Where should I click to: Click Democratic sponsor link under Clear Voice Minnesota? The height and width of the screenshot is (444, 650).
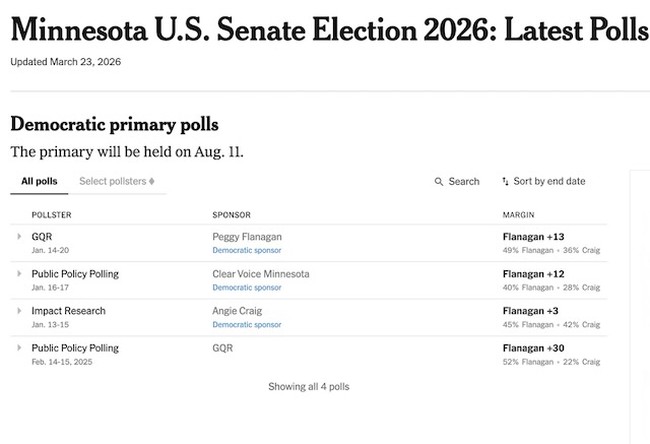247,287
